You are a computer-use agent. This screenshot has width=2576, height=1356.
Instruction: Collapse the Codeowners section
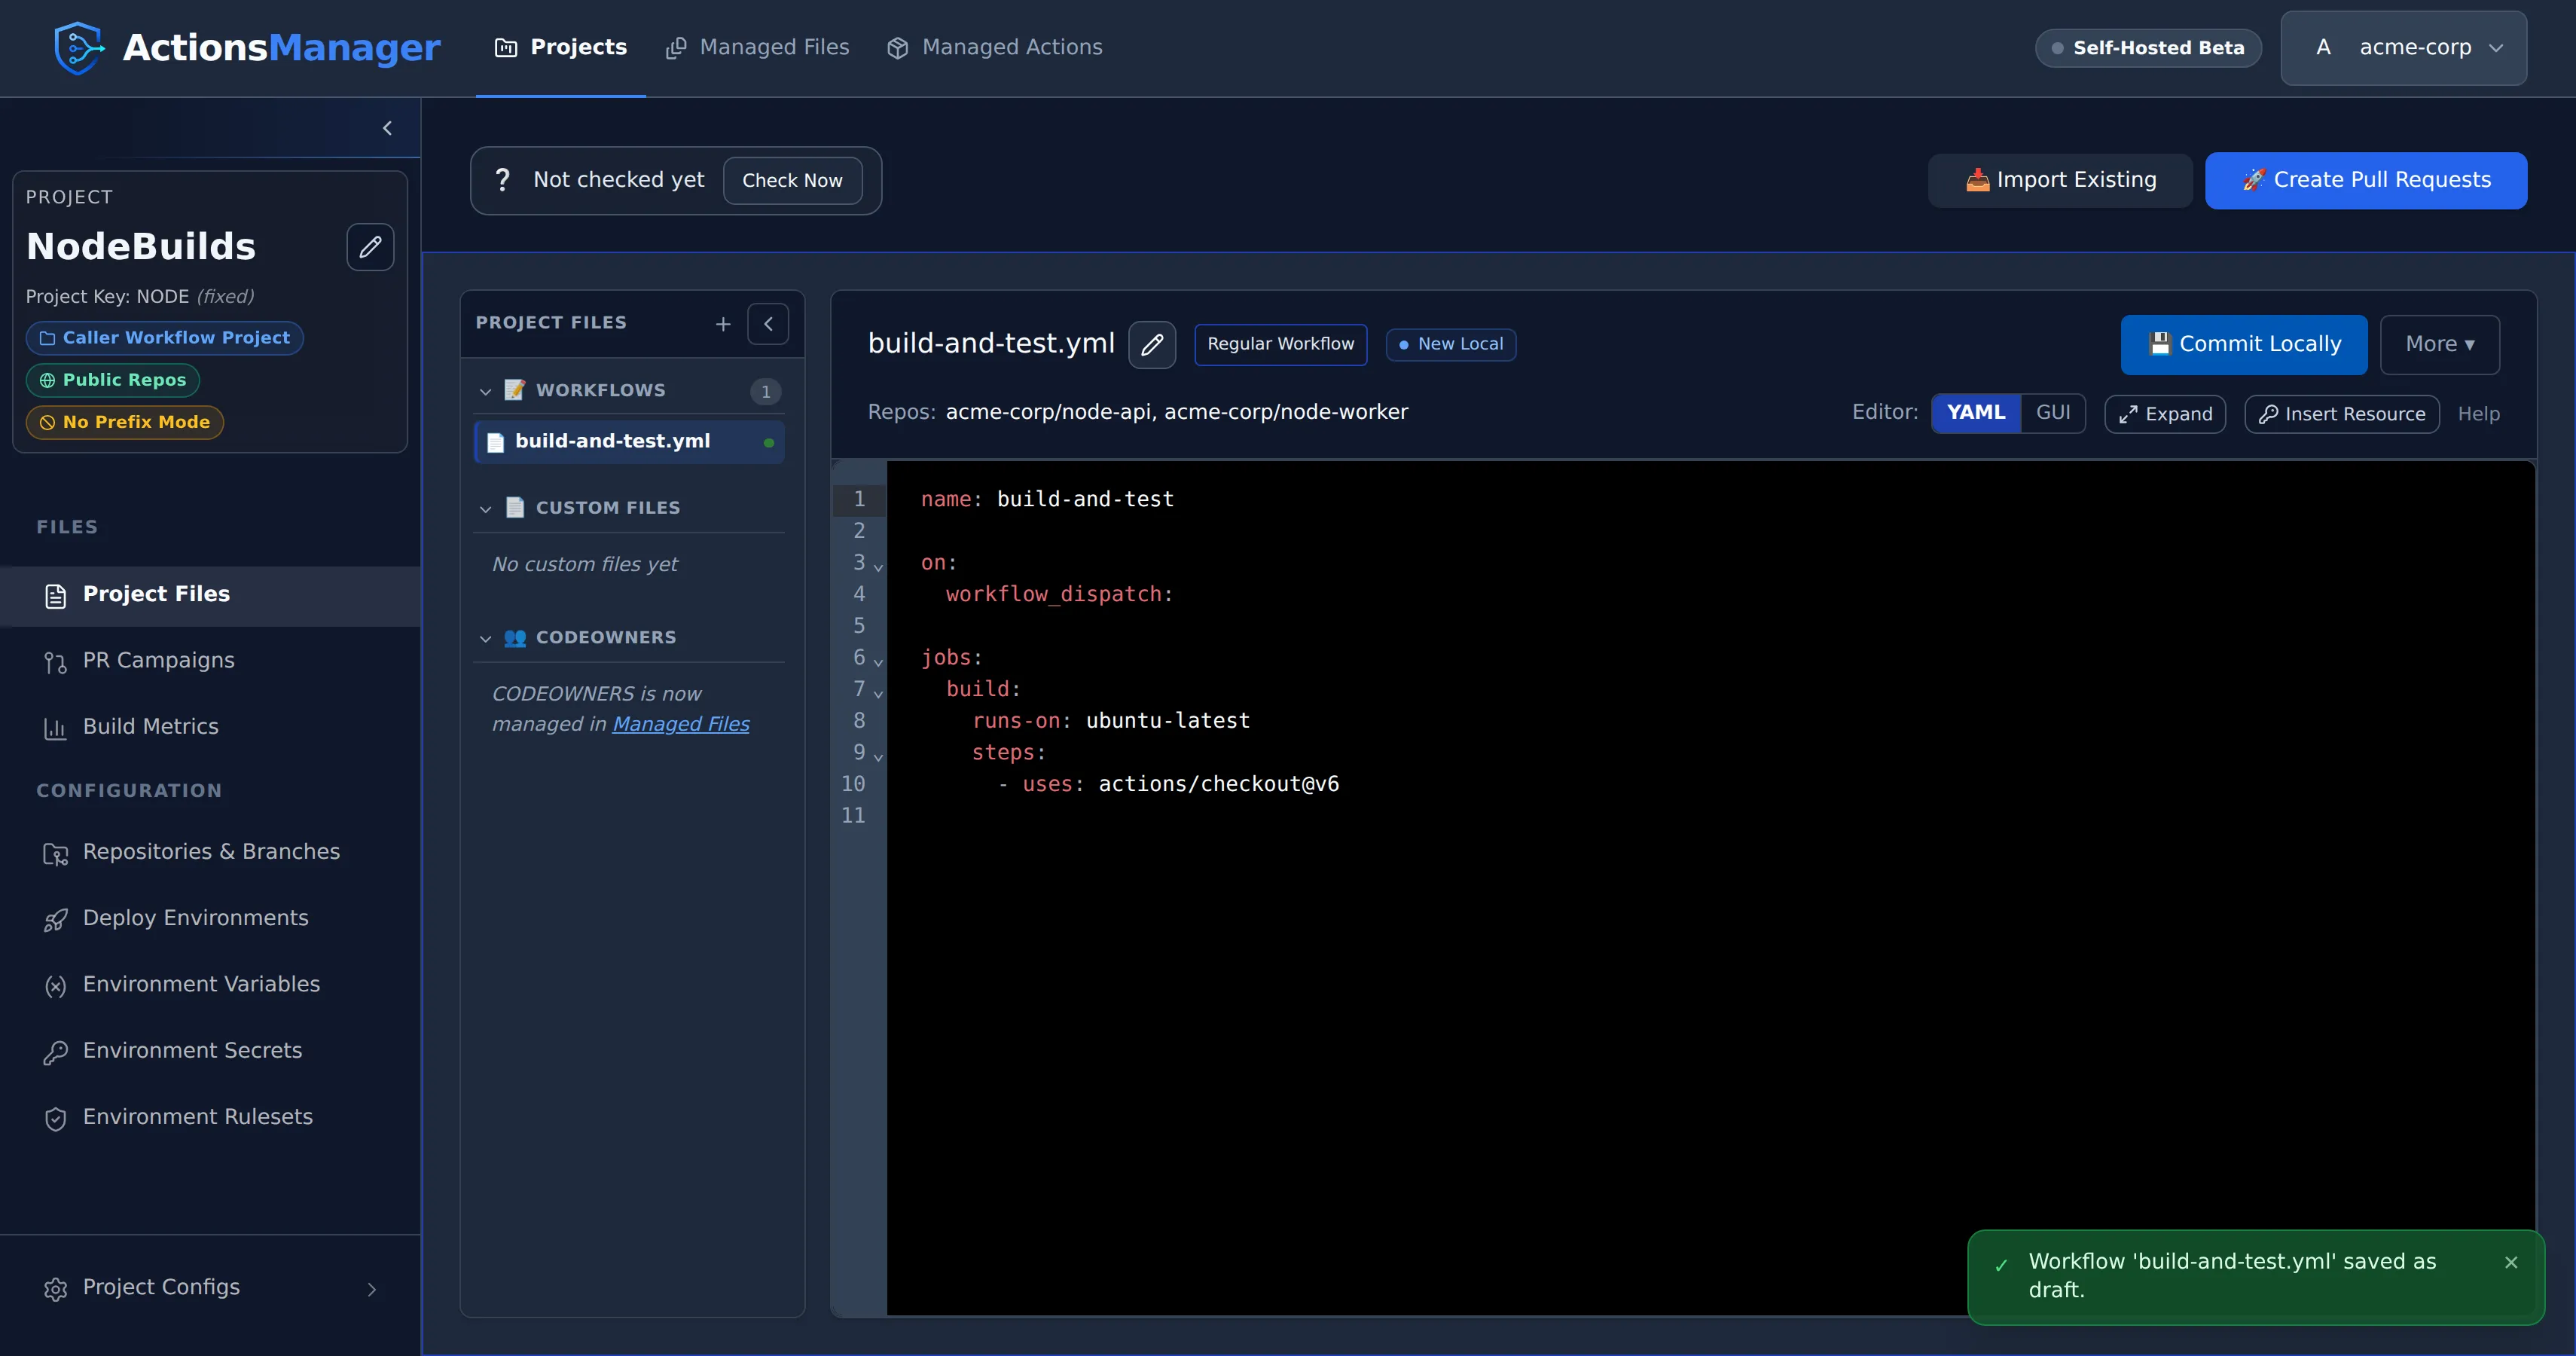pos(486,638)
